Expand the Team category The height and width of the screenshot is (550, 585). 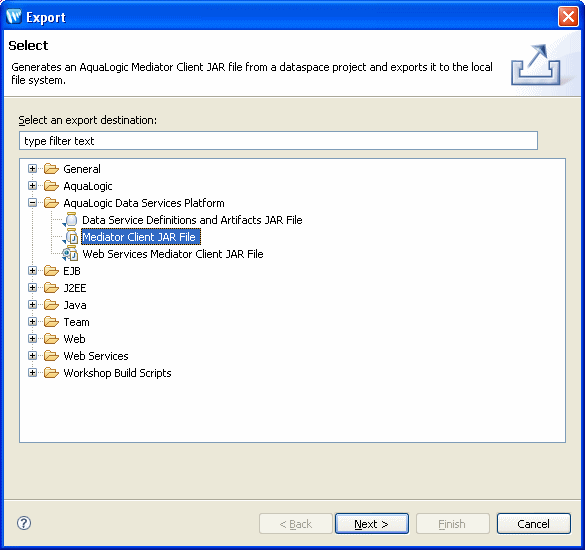point(32,322)
